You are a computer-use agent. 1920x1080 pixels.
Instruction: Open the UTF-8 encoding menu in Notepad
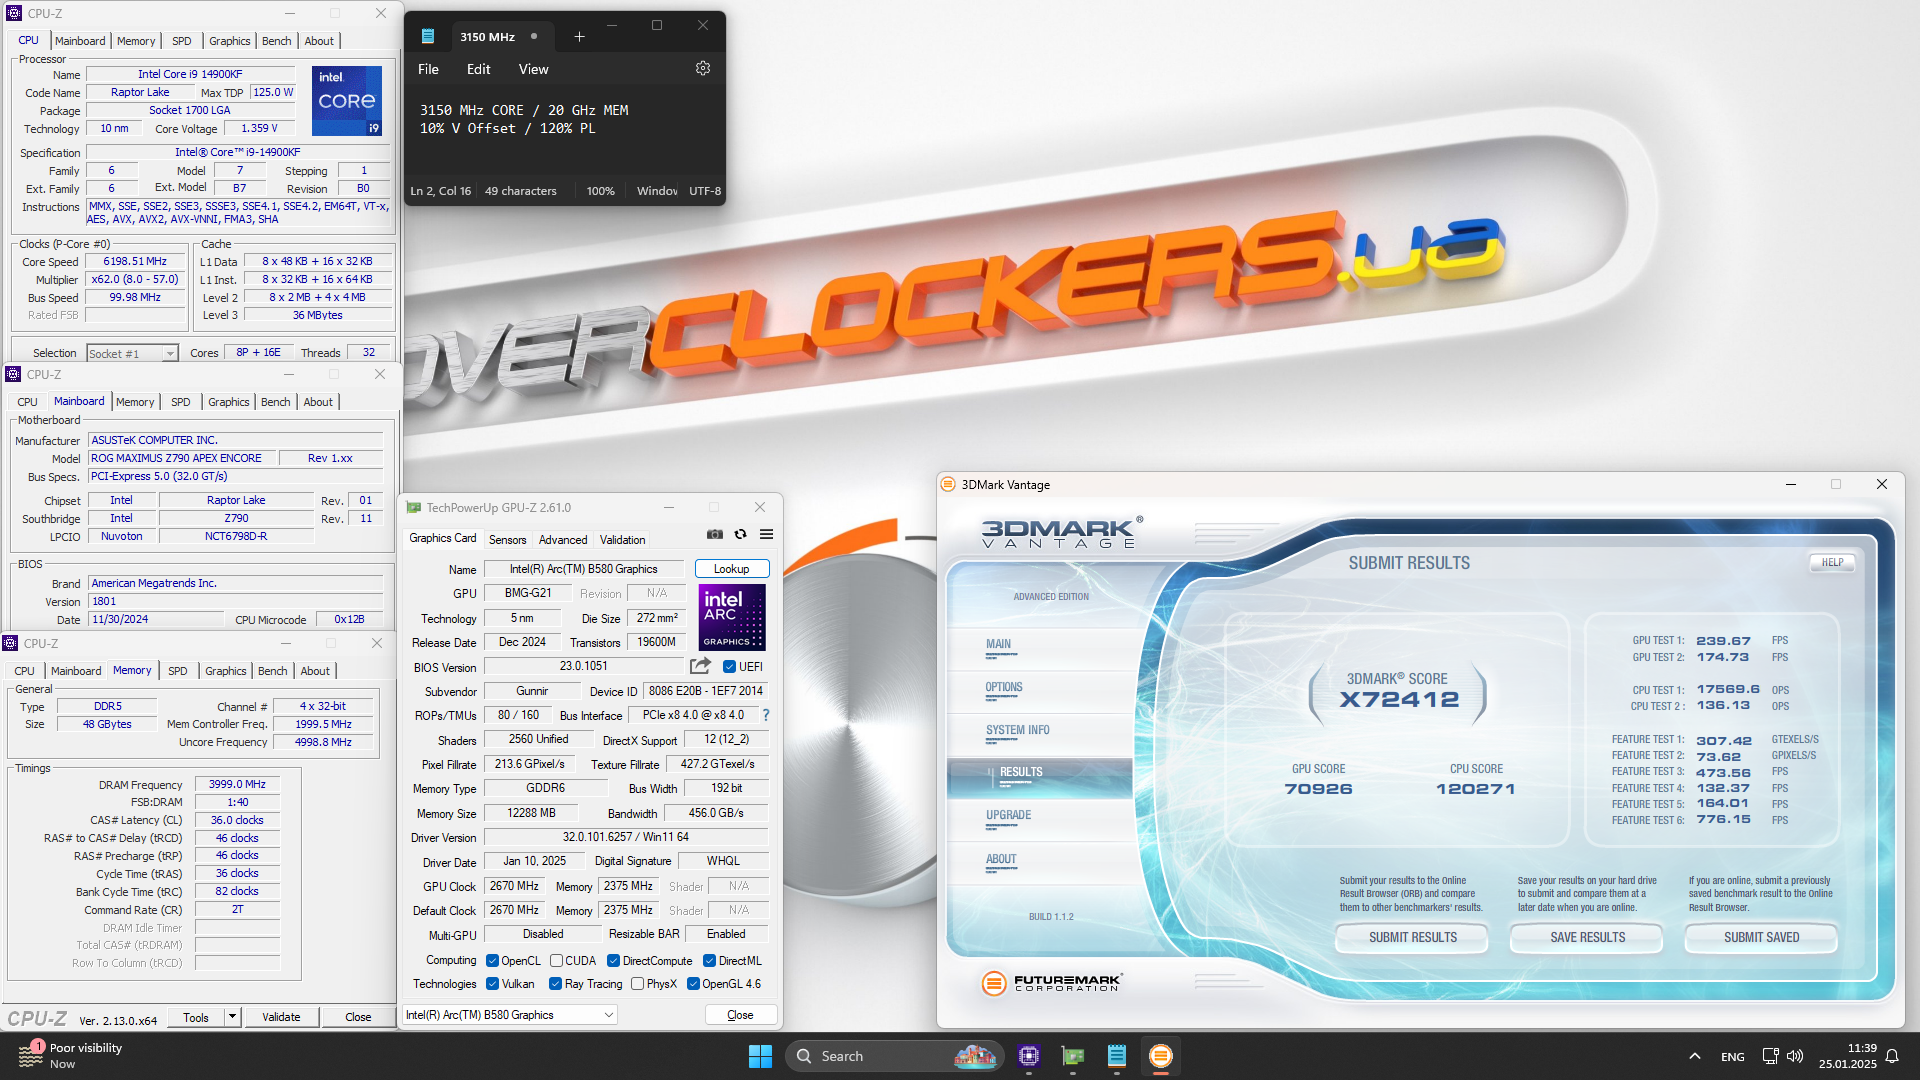pos(705,191)
